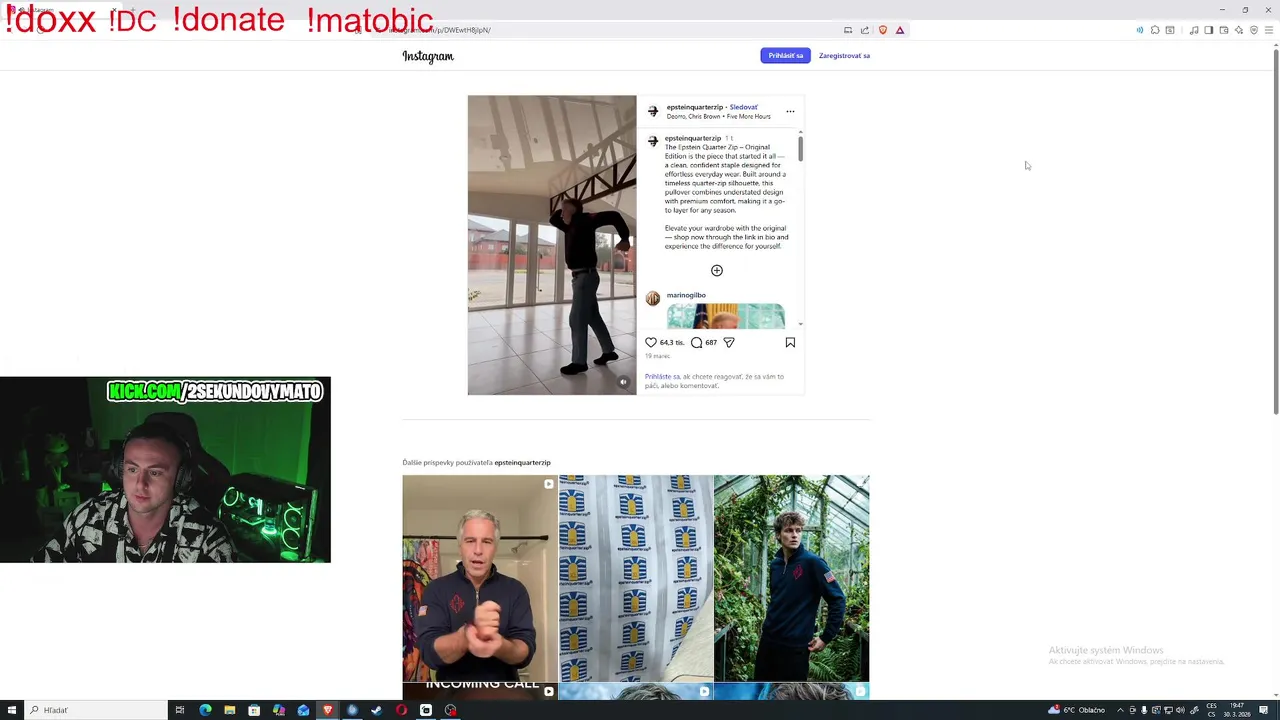The width and height of the screenshot is (1280, 720).
Task: Open File Explorer from the taskbar
Action: (229, 710)
